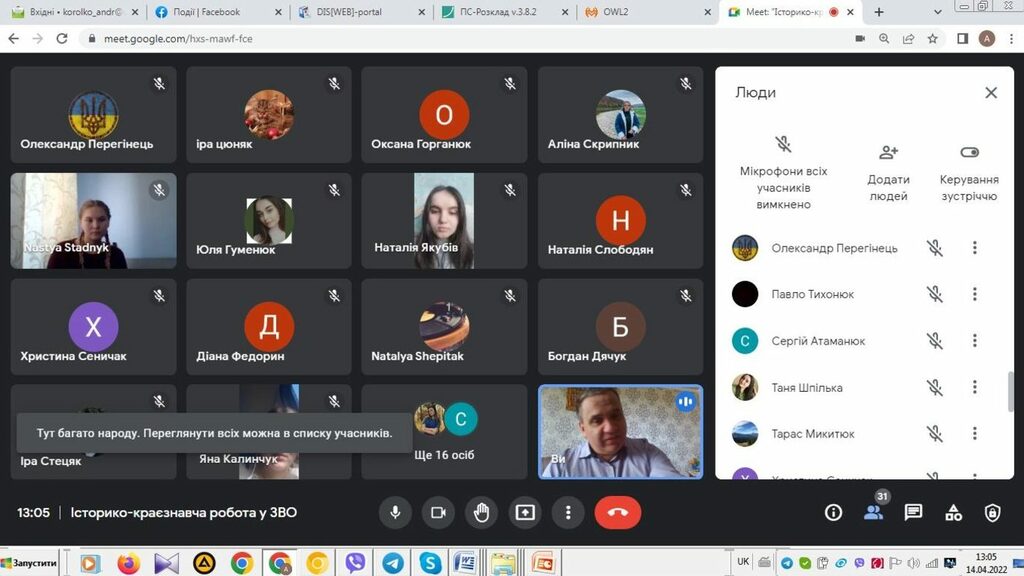Open more options for Таня Шпілька

click(975, 387)
